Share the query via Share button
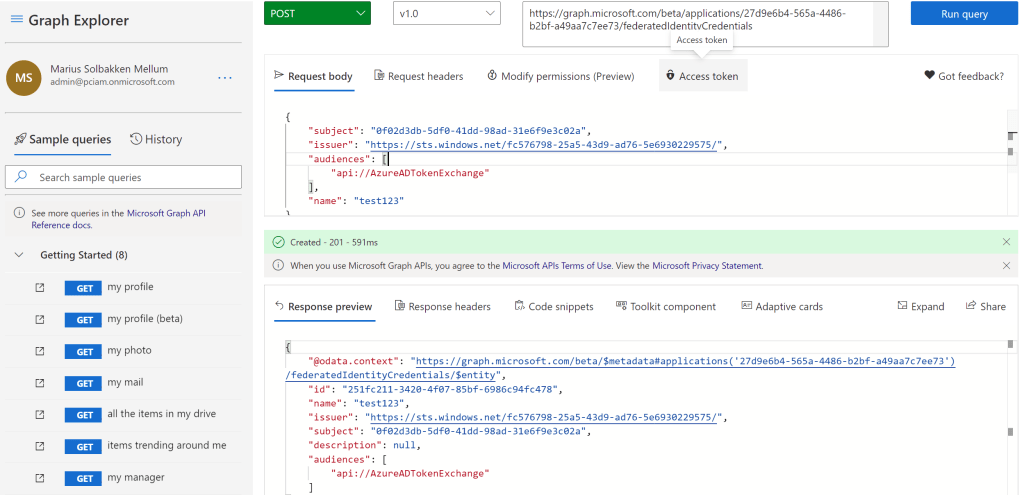 click(x=986, y=307)
